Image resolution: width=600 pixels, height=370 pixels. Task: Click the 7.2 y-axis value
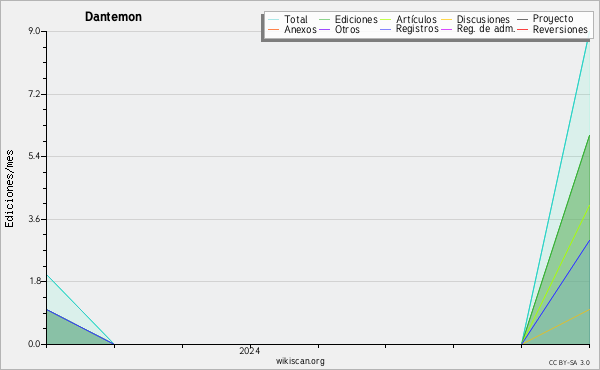[34, 94]
